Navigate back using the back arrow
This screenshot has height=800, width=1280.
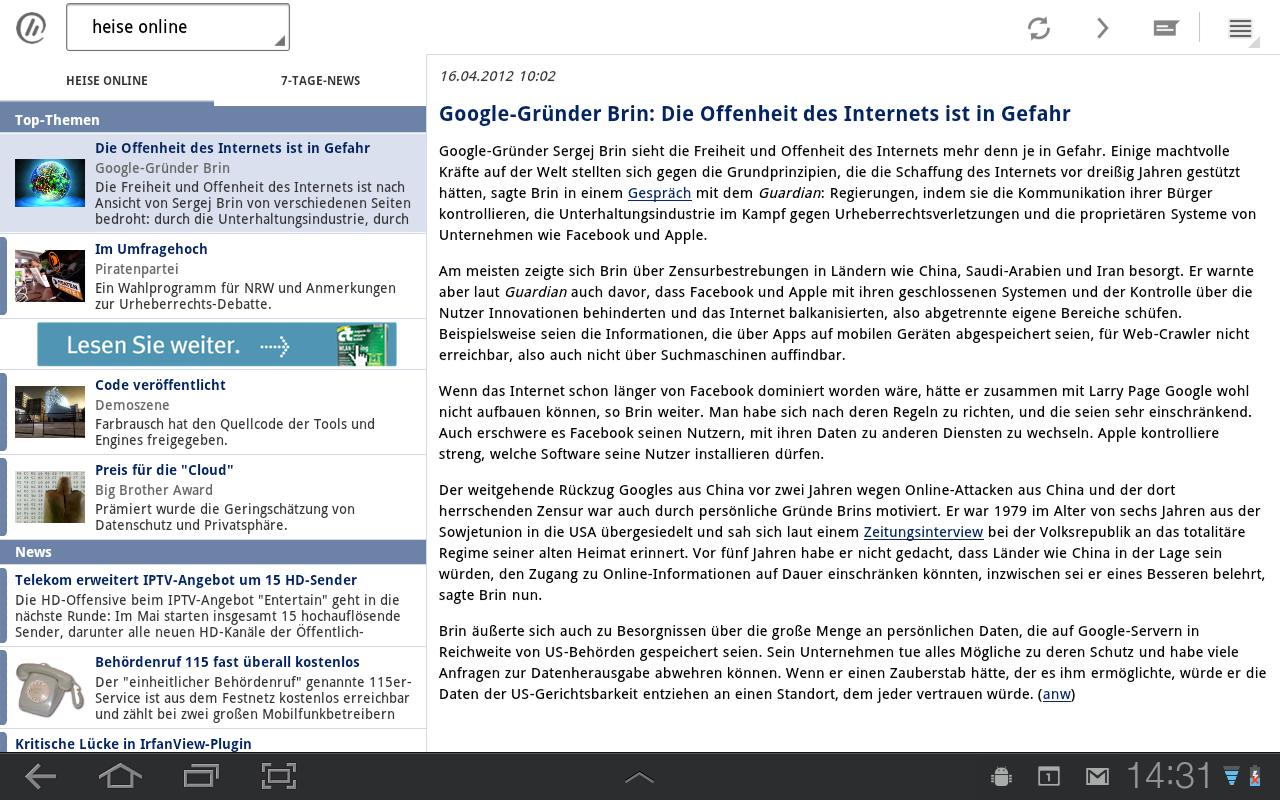click(x=40, y=776)
